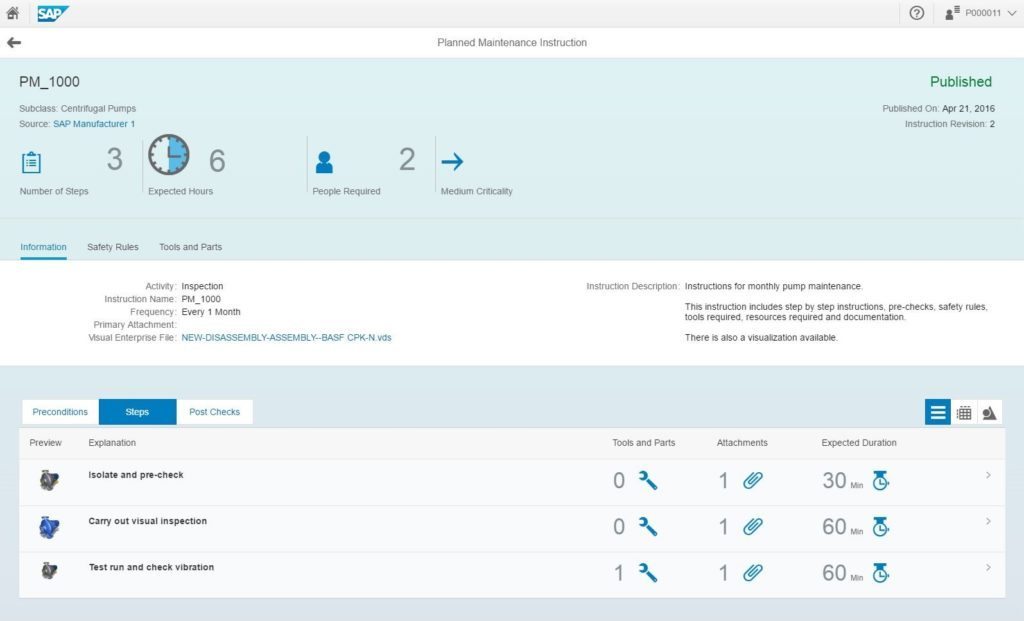Click the 'Test run and check vibration' step text

[152, 567]
